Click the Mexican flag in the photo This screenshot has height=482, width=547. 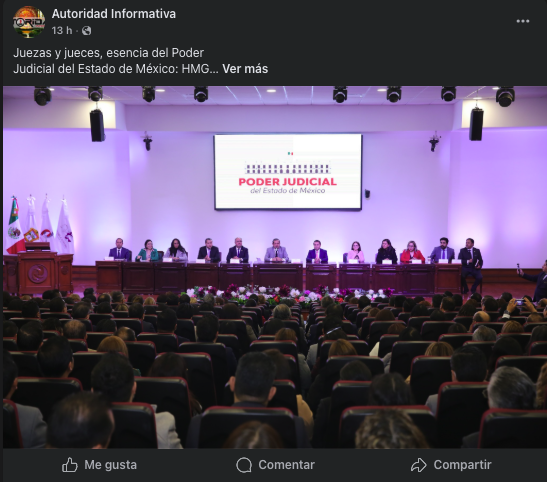14,225
